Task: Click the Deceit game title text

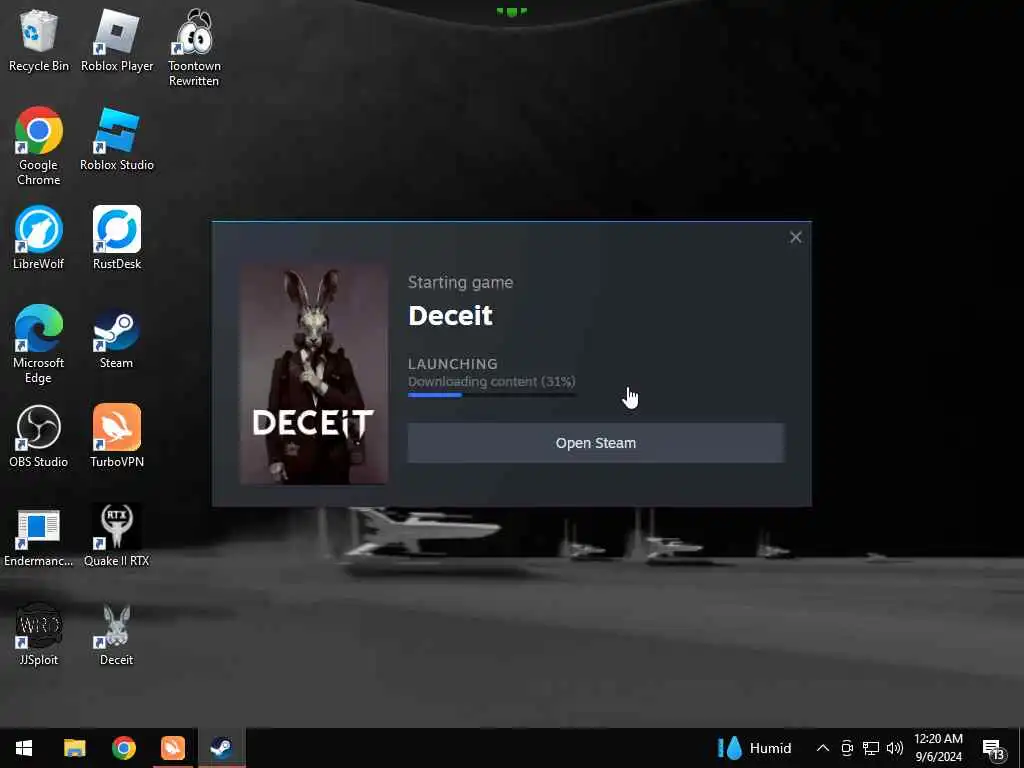Action: coord(450,315)
